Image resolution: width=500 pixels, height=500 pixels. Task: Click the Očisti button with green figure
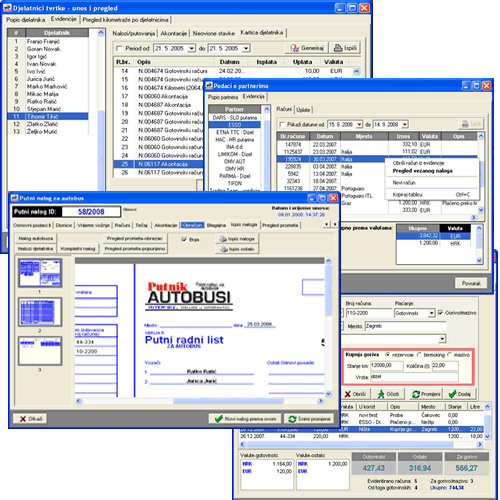click(x=389, y=394)
